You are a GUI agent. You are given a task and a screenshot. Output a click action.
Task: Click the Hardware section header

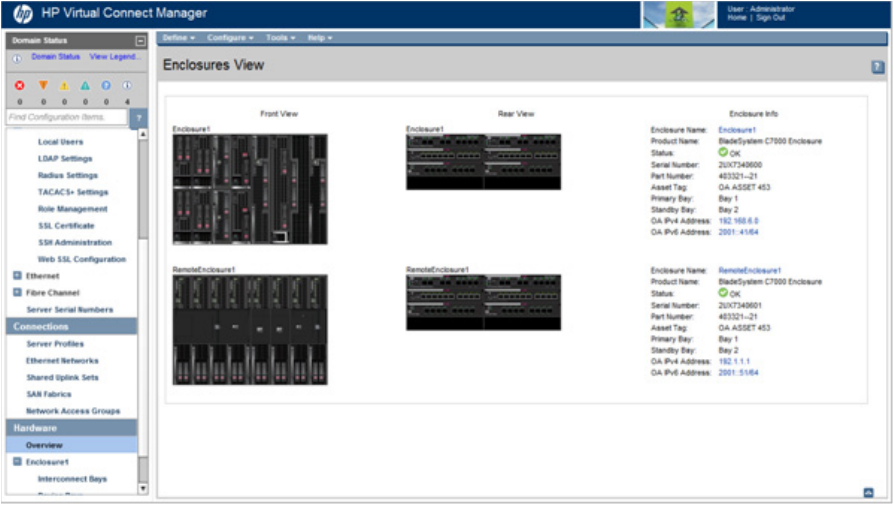[x=72, y=428]
